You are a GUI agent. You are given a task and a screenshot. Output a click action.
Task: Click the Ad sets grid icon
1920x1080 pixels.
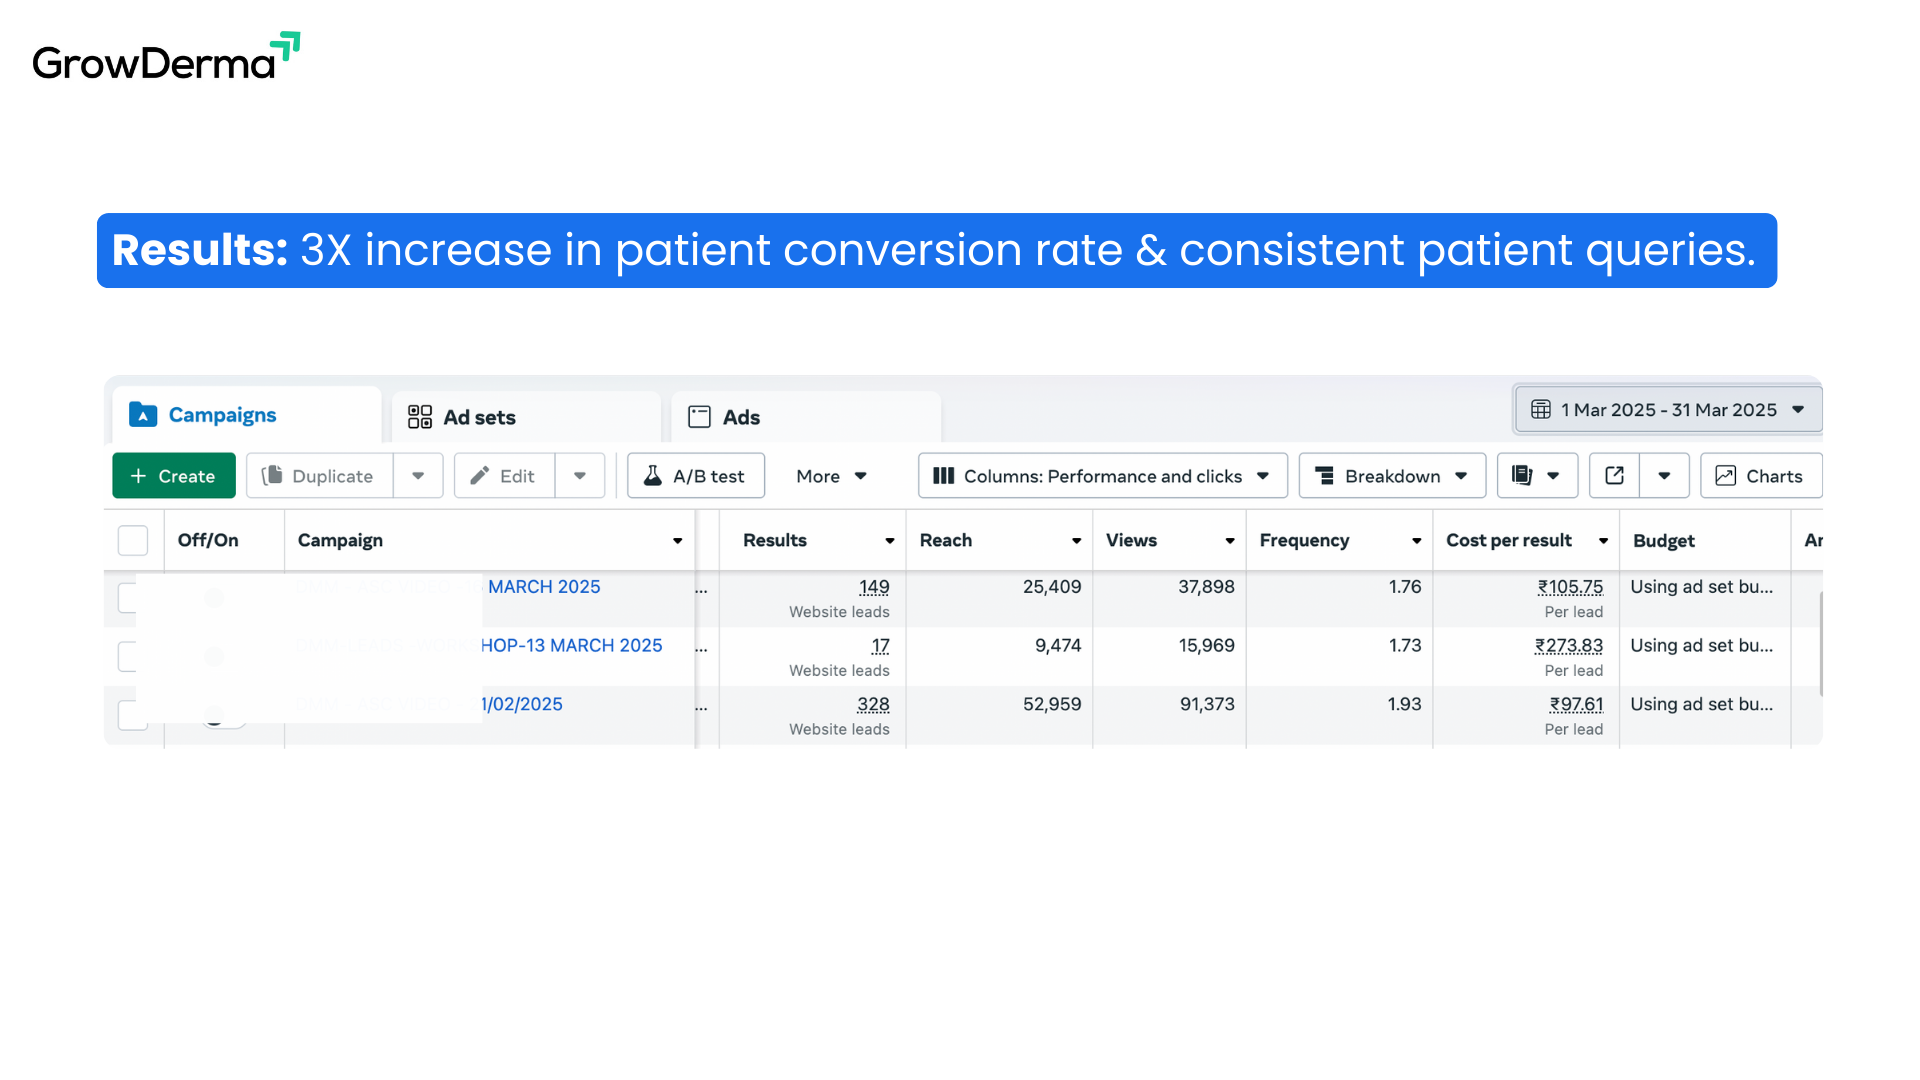coord(420,417)
